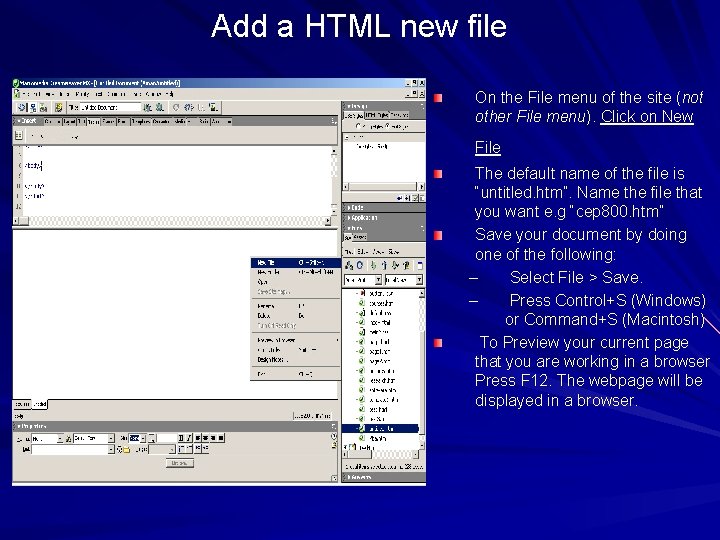
Task: Click the browse folder icon beside Link
Action: coord(126,450)
